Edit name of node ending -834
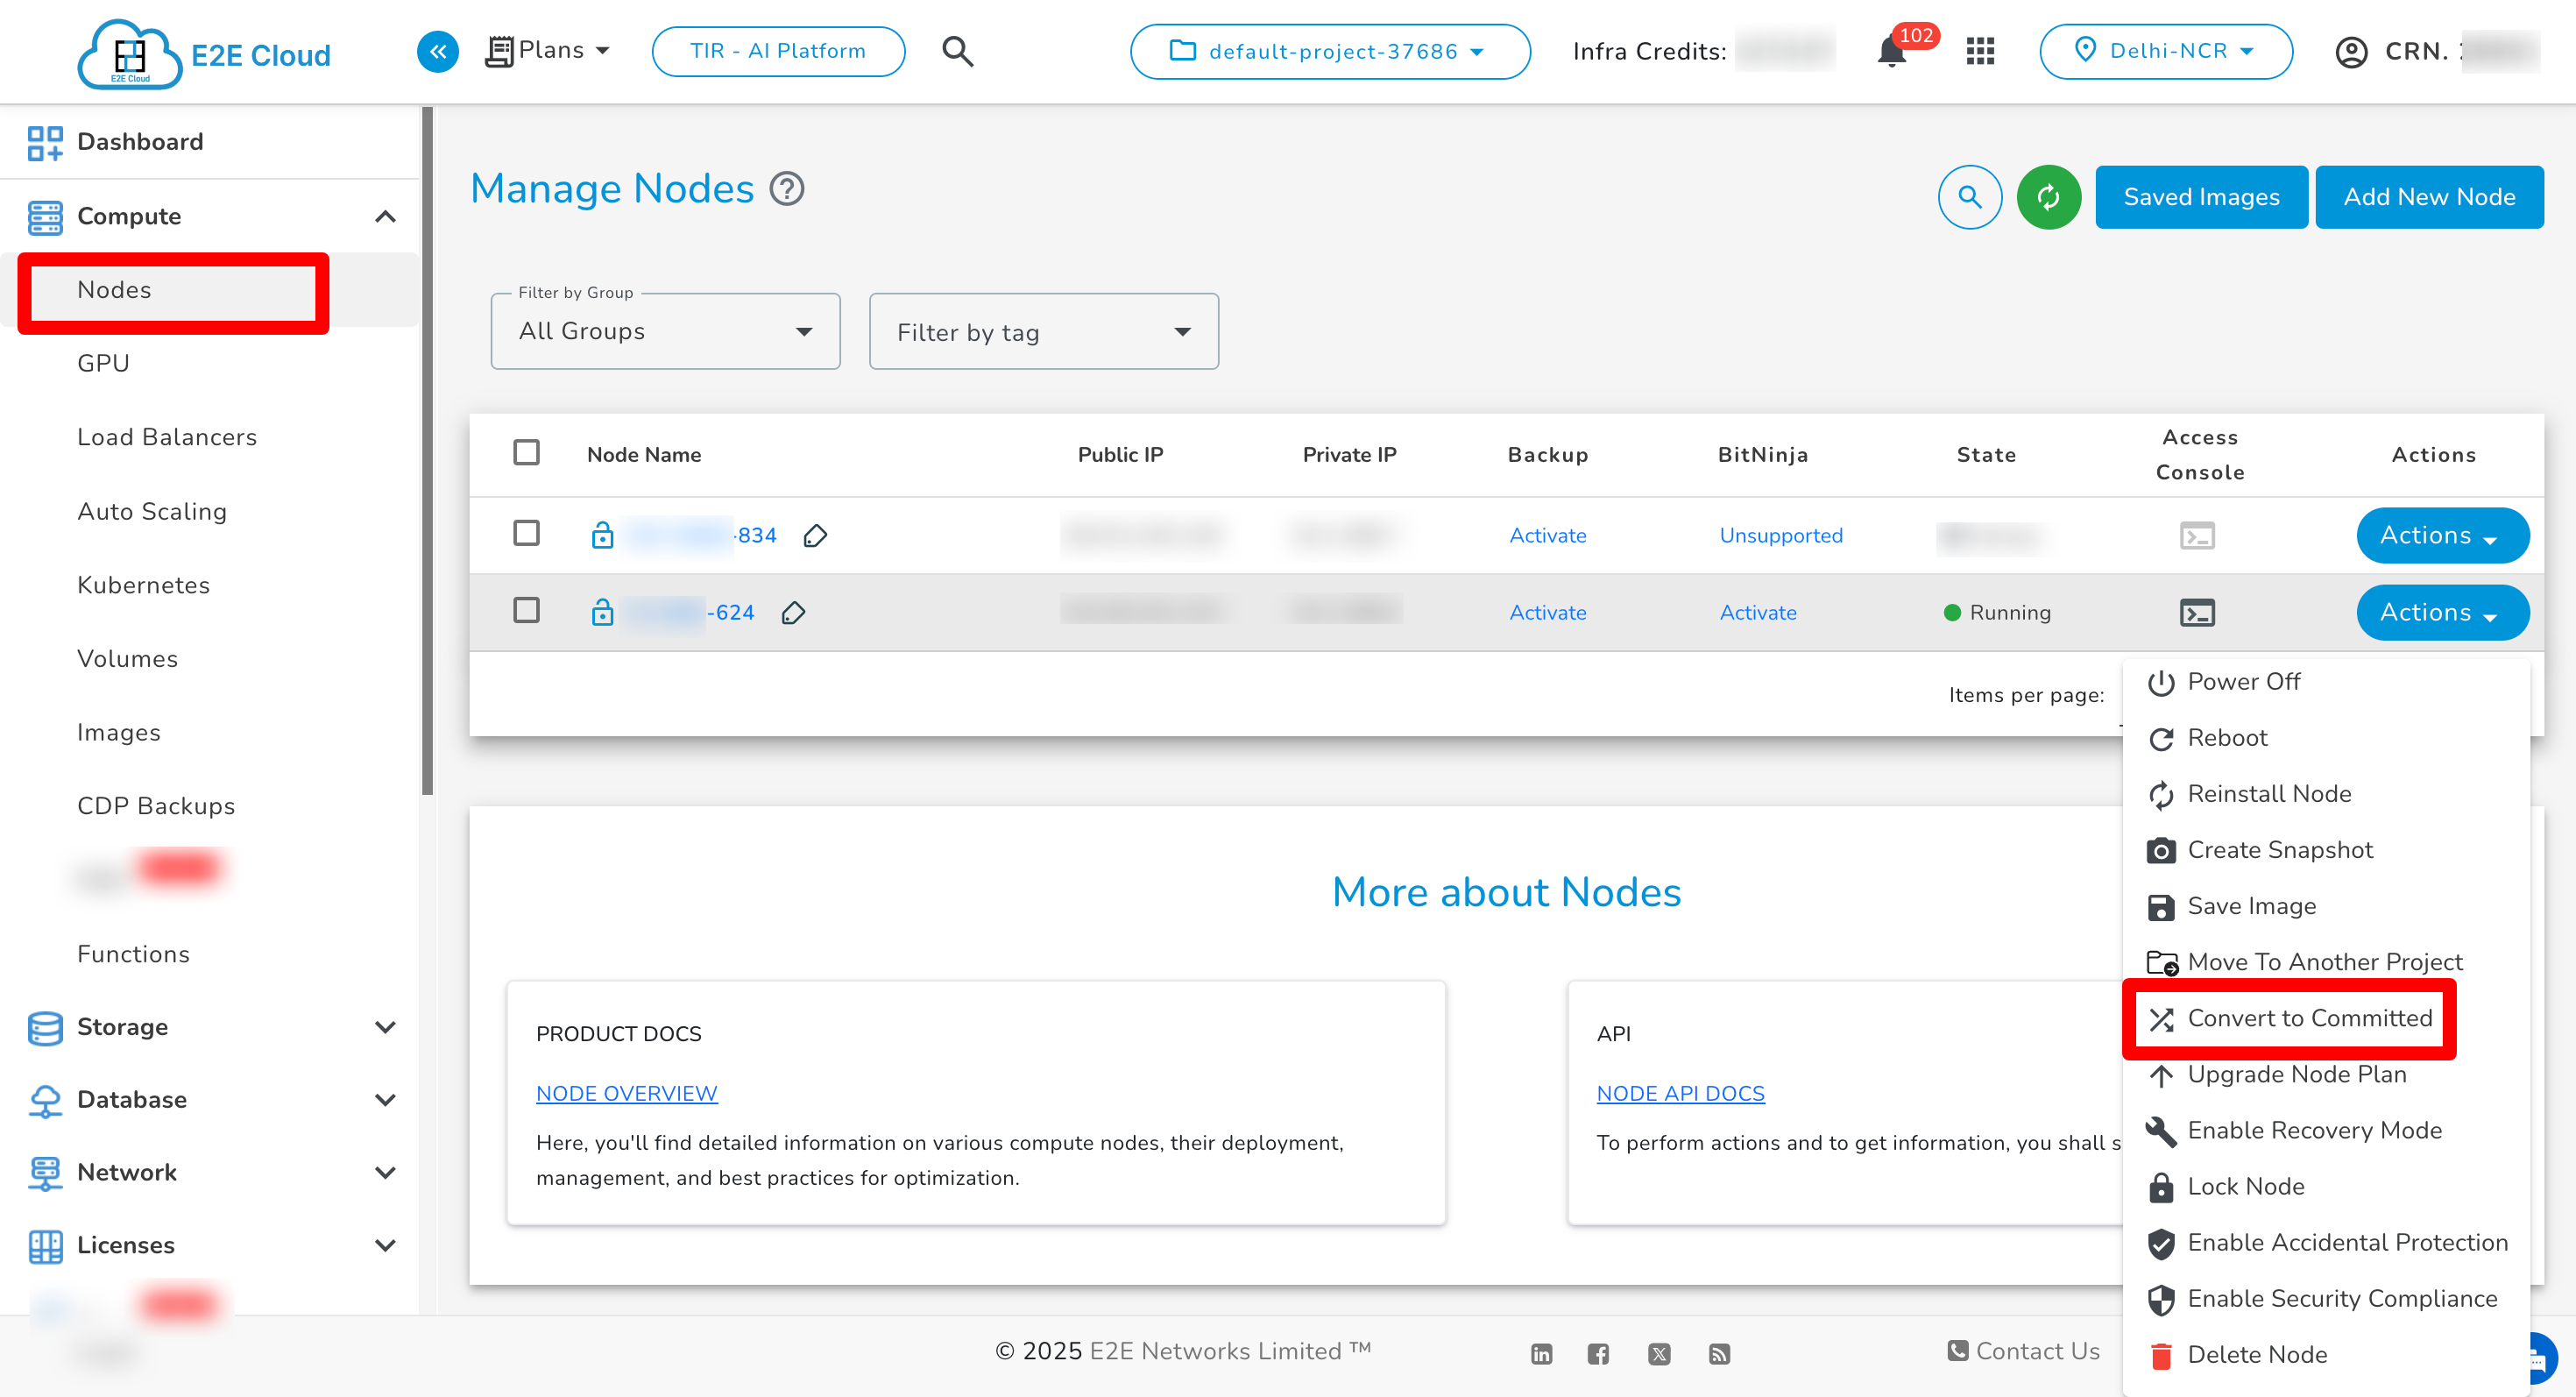 [x=815, y=536]
